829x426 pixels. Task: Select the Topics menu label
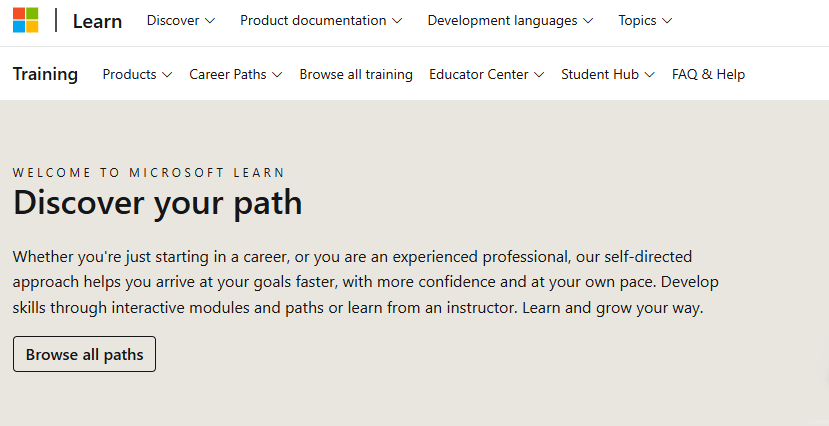(x=638, y=21)
